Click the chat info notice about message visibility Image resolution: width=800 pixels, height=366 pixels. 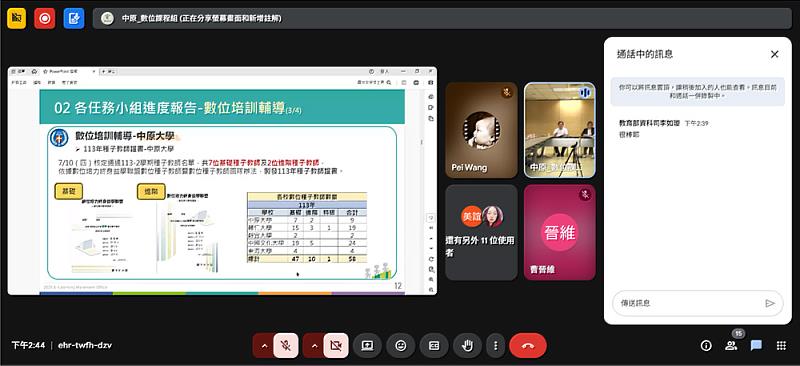(697, 91)
